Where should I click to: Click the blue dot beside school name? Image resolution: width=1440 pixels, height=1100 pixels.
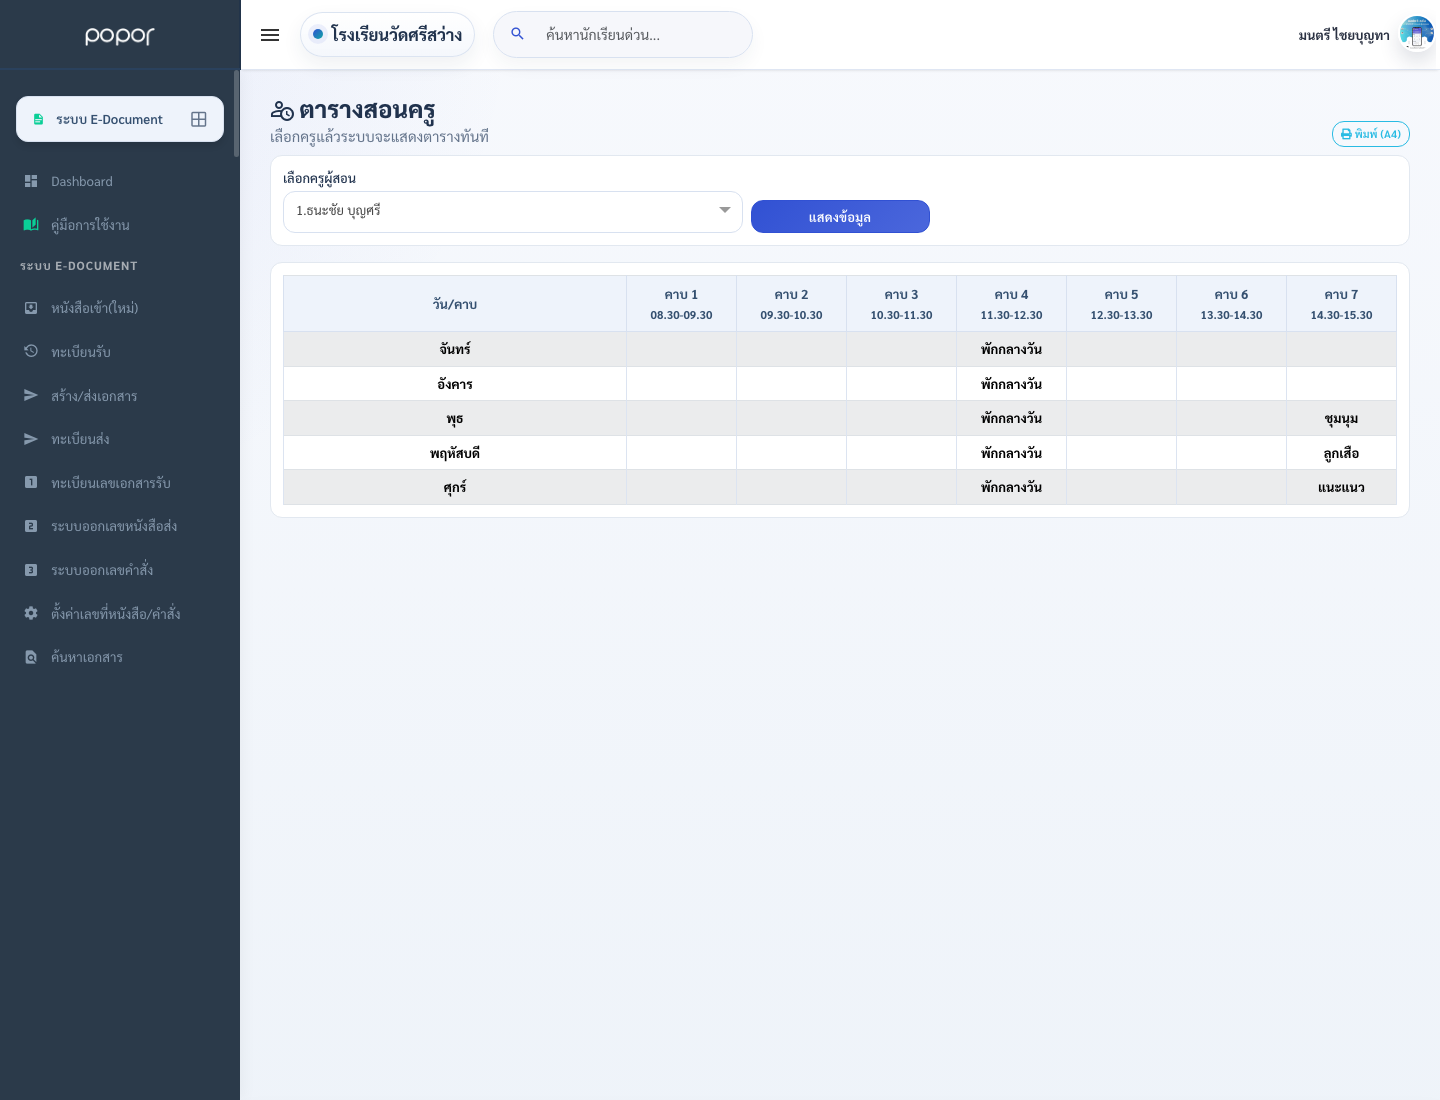point(318,34)
